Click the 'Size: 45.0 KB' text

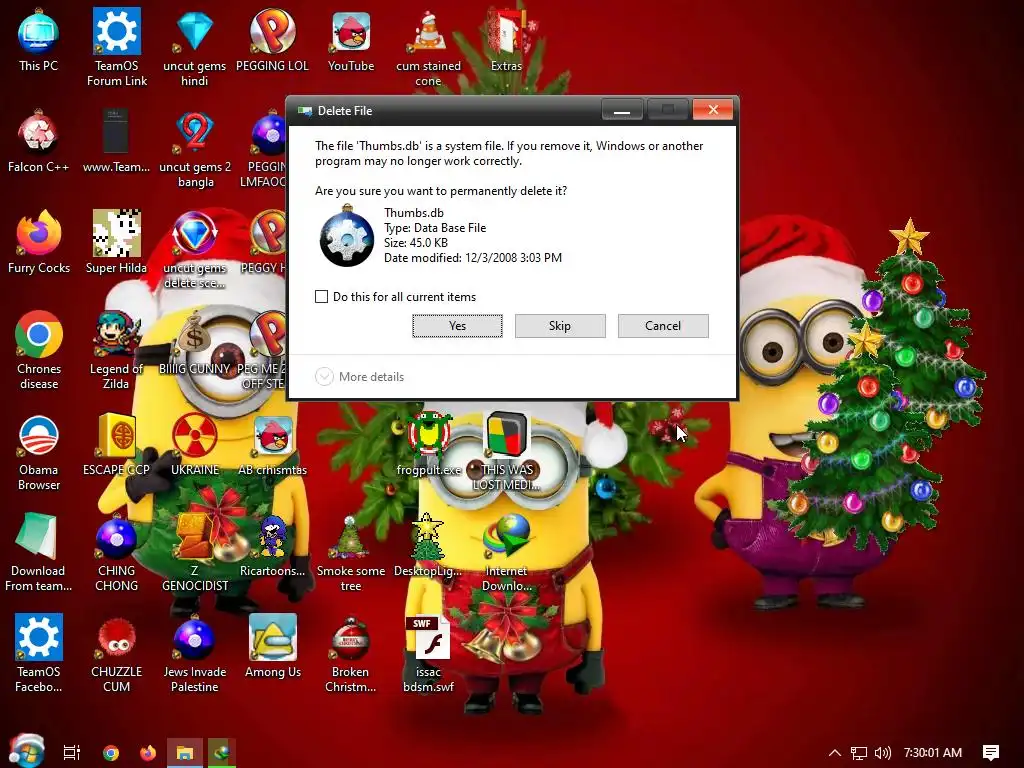point(416,243)
